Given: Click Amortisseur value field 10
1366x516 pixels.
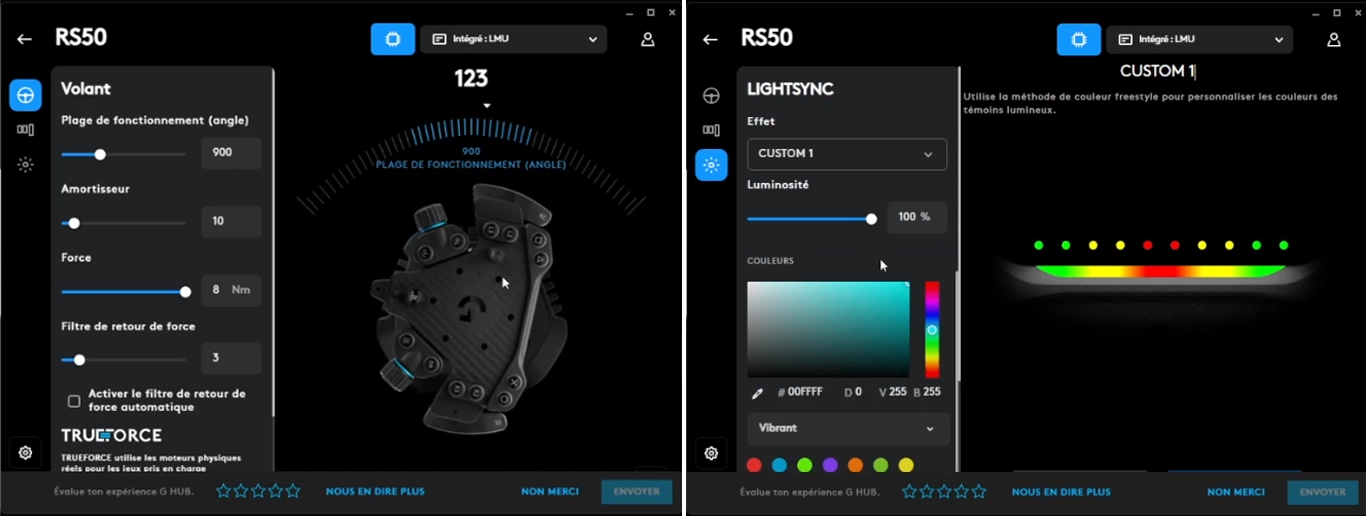Looking at the screenshot, I should point(231,222).
